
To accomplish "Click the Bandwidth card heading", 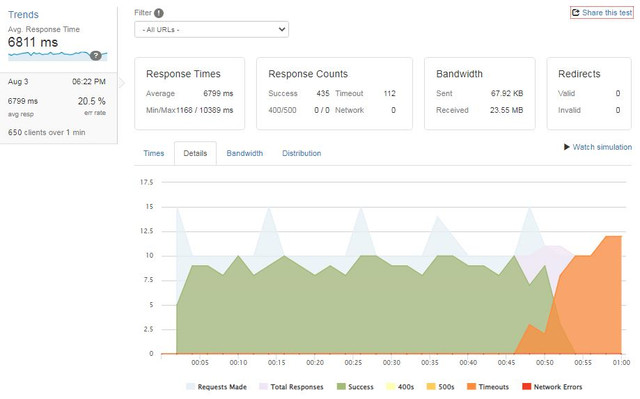I will click(459, 74).
